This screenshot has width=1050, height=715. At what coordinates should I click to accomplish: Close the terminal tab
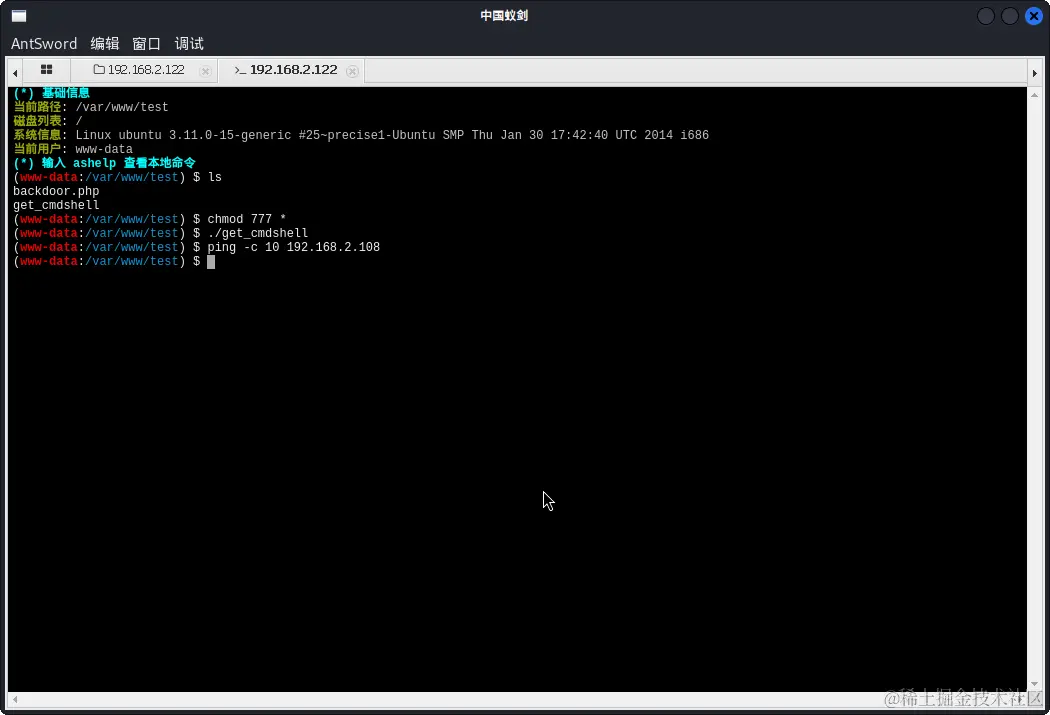(352, 71)
